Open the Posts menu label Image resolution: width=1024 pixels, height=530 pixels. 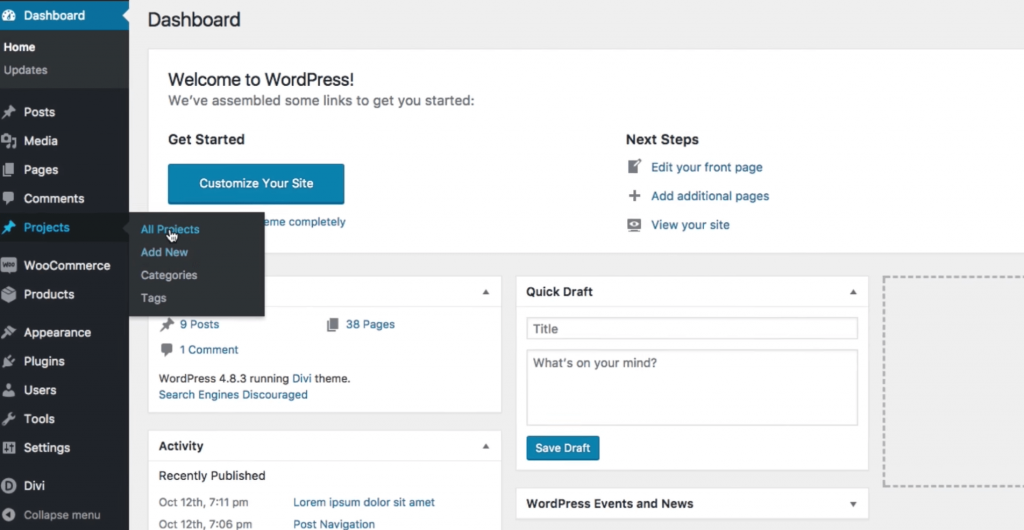[39, 112]
